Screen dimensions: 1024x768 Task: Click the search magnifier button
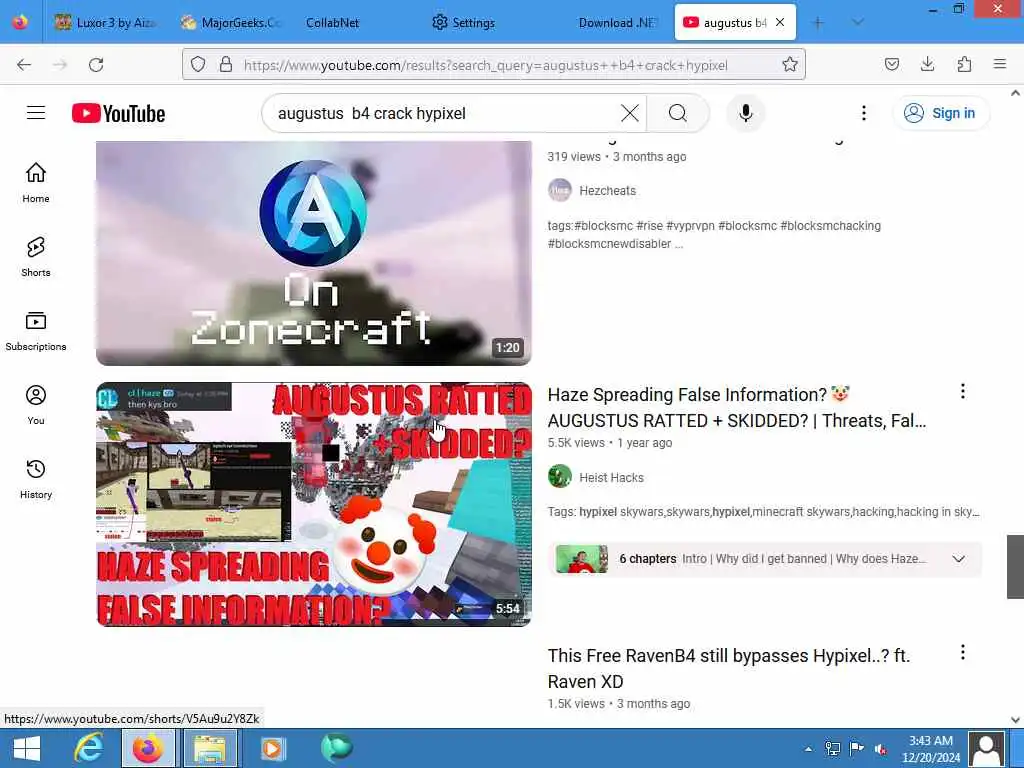click(678, 113)
